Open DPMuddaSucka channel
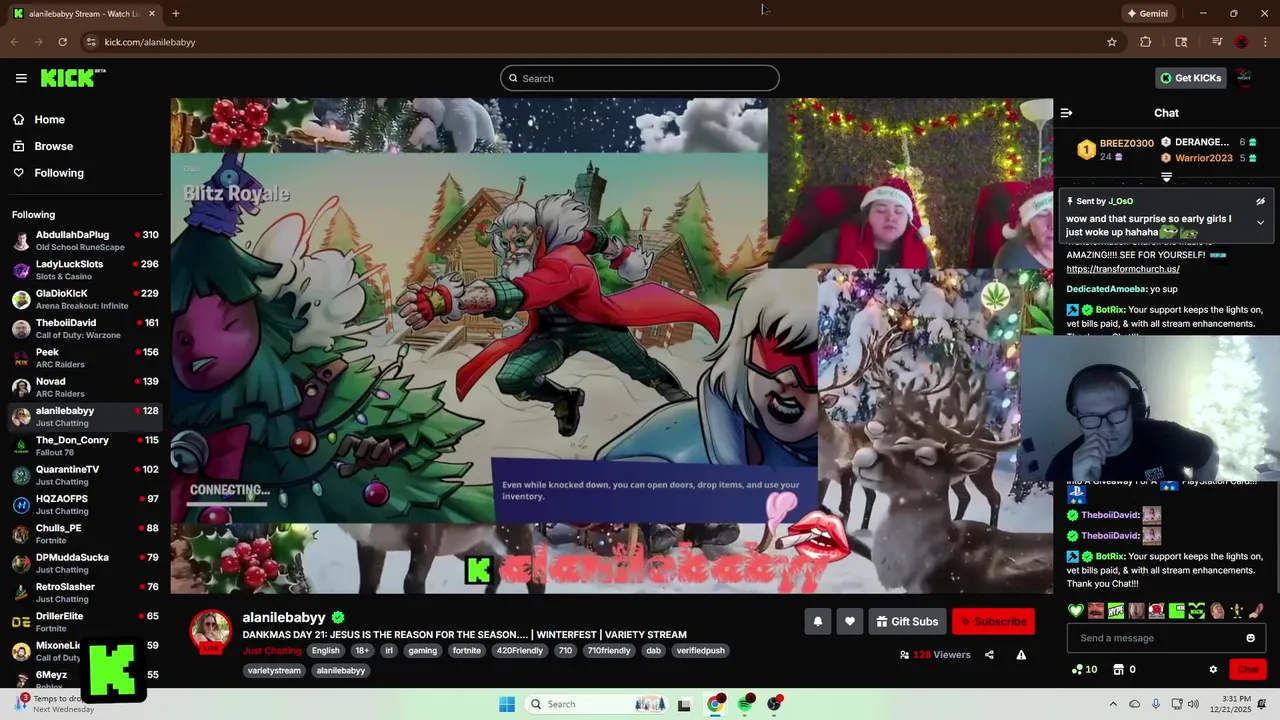Image resolution: width=1280 pixels, height=720 pixels. coord(86,563)
